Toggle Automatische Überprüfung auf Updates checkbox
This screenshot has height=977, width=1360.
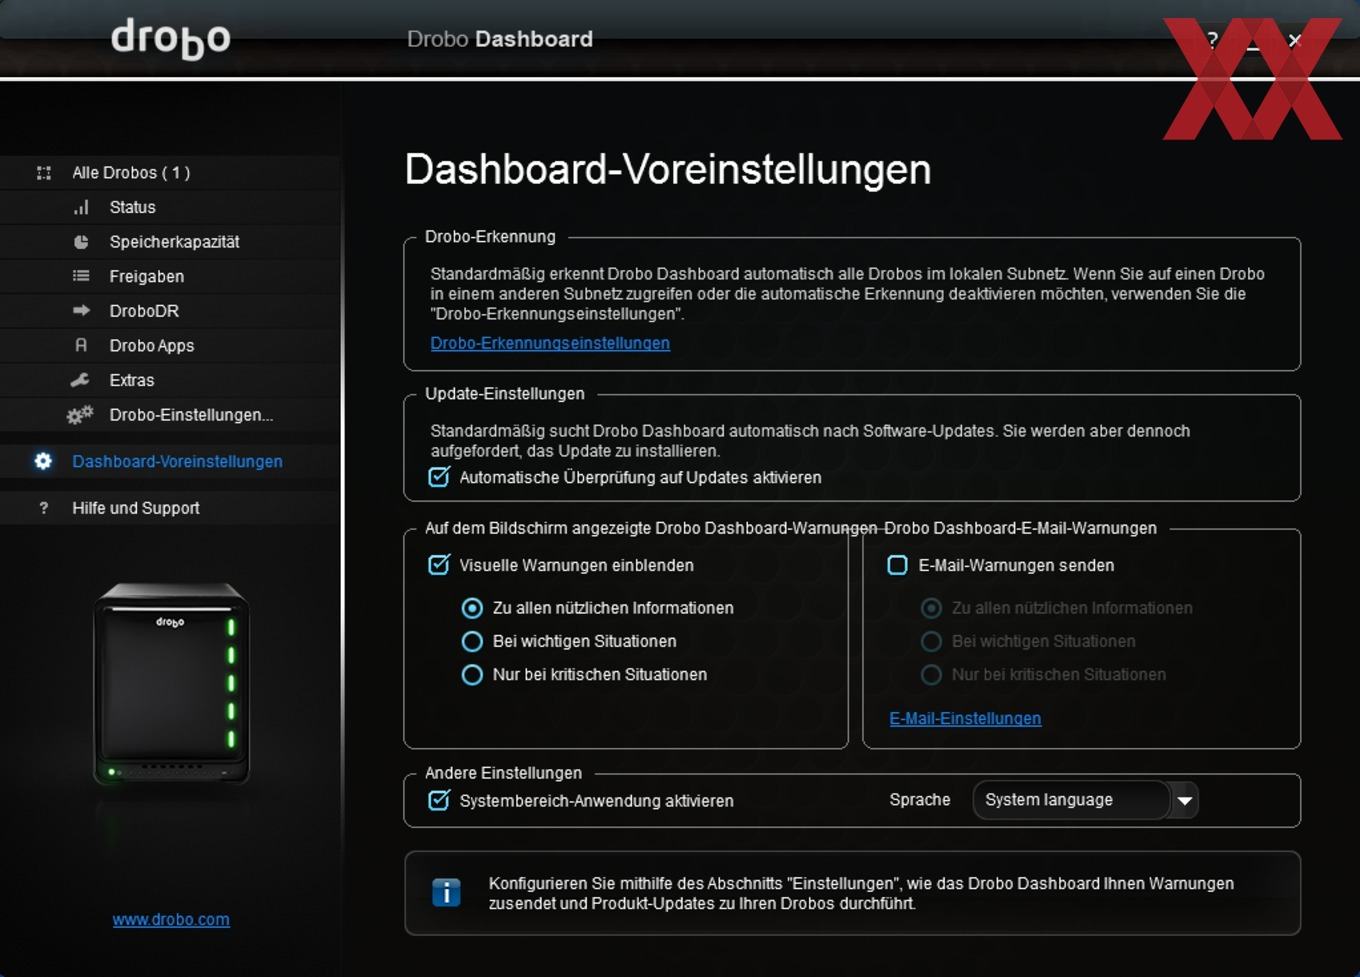click(x=439, y=477)
